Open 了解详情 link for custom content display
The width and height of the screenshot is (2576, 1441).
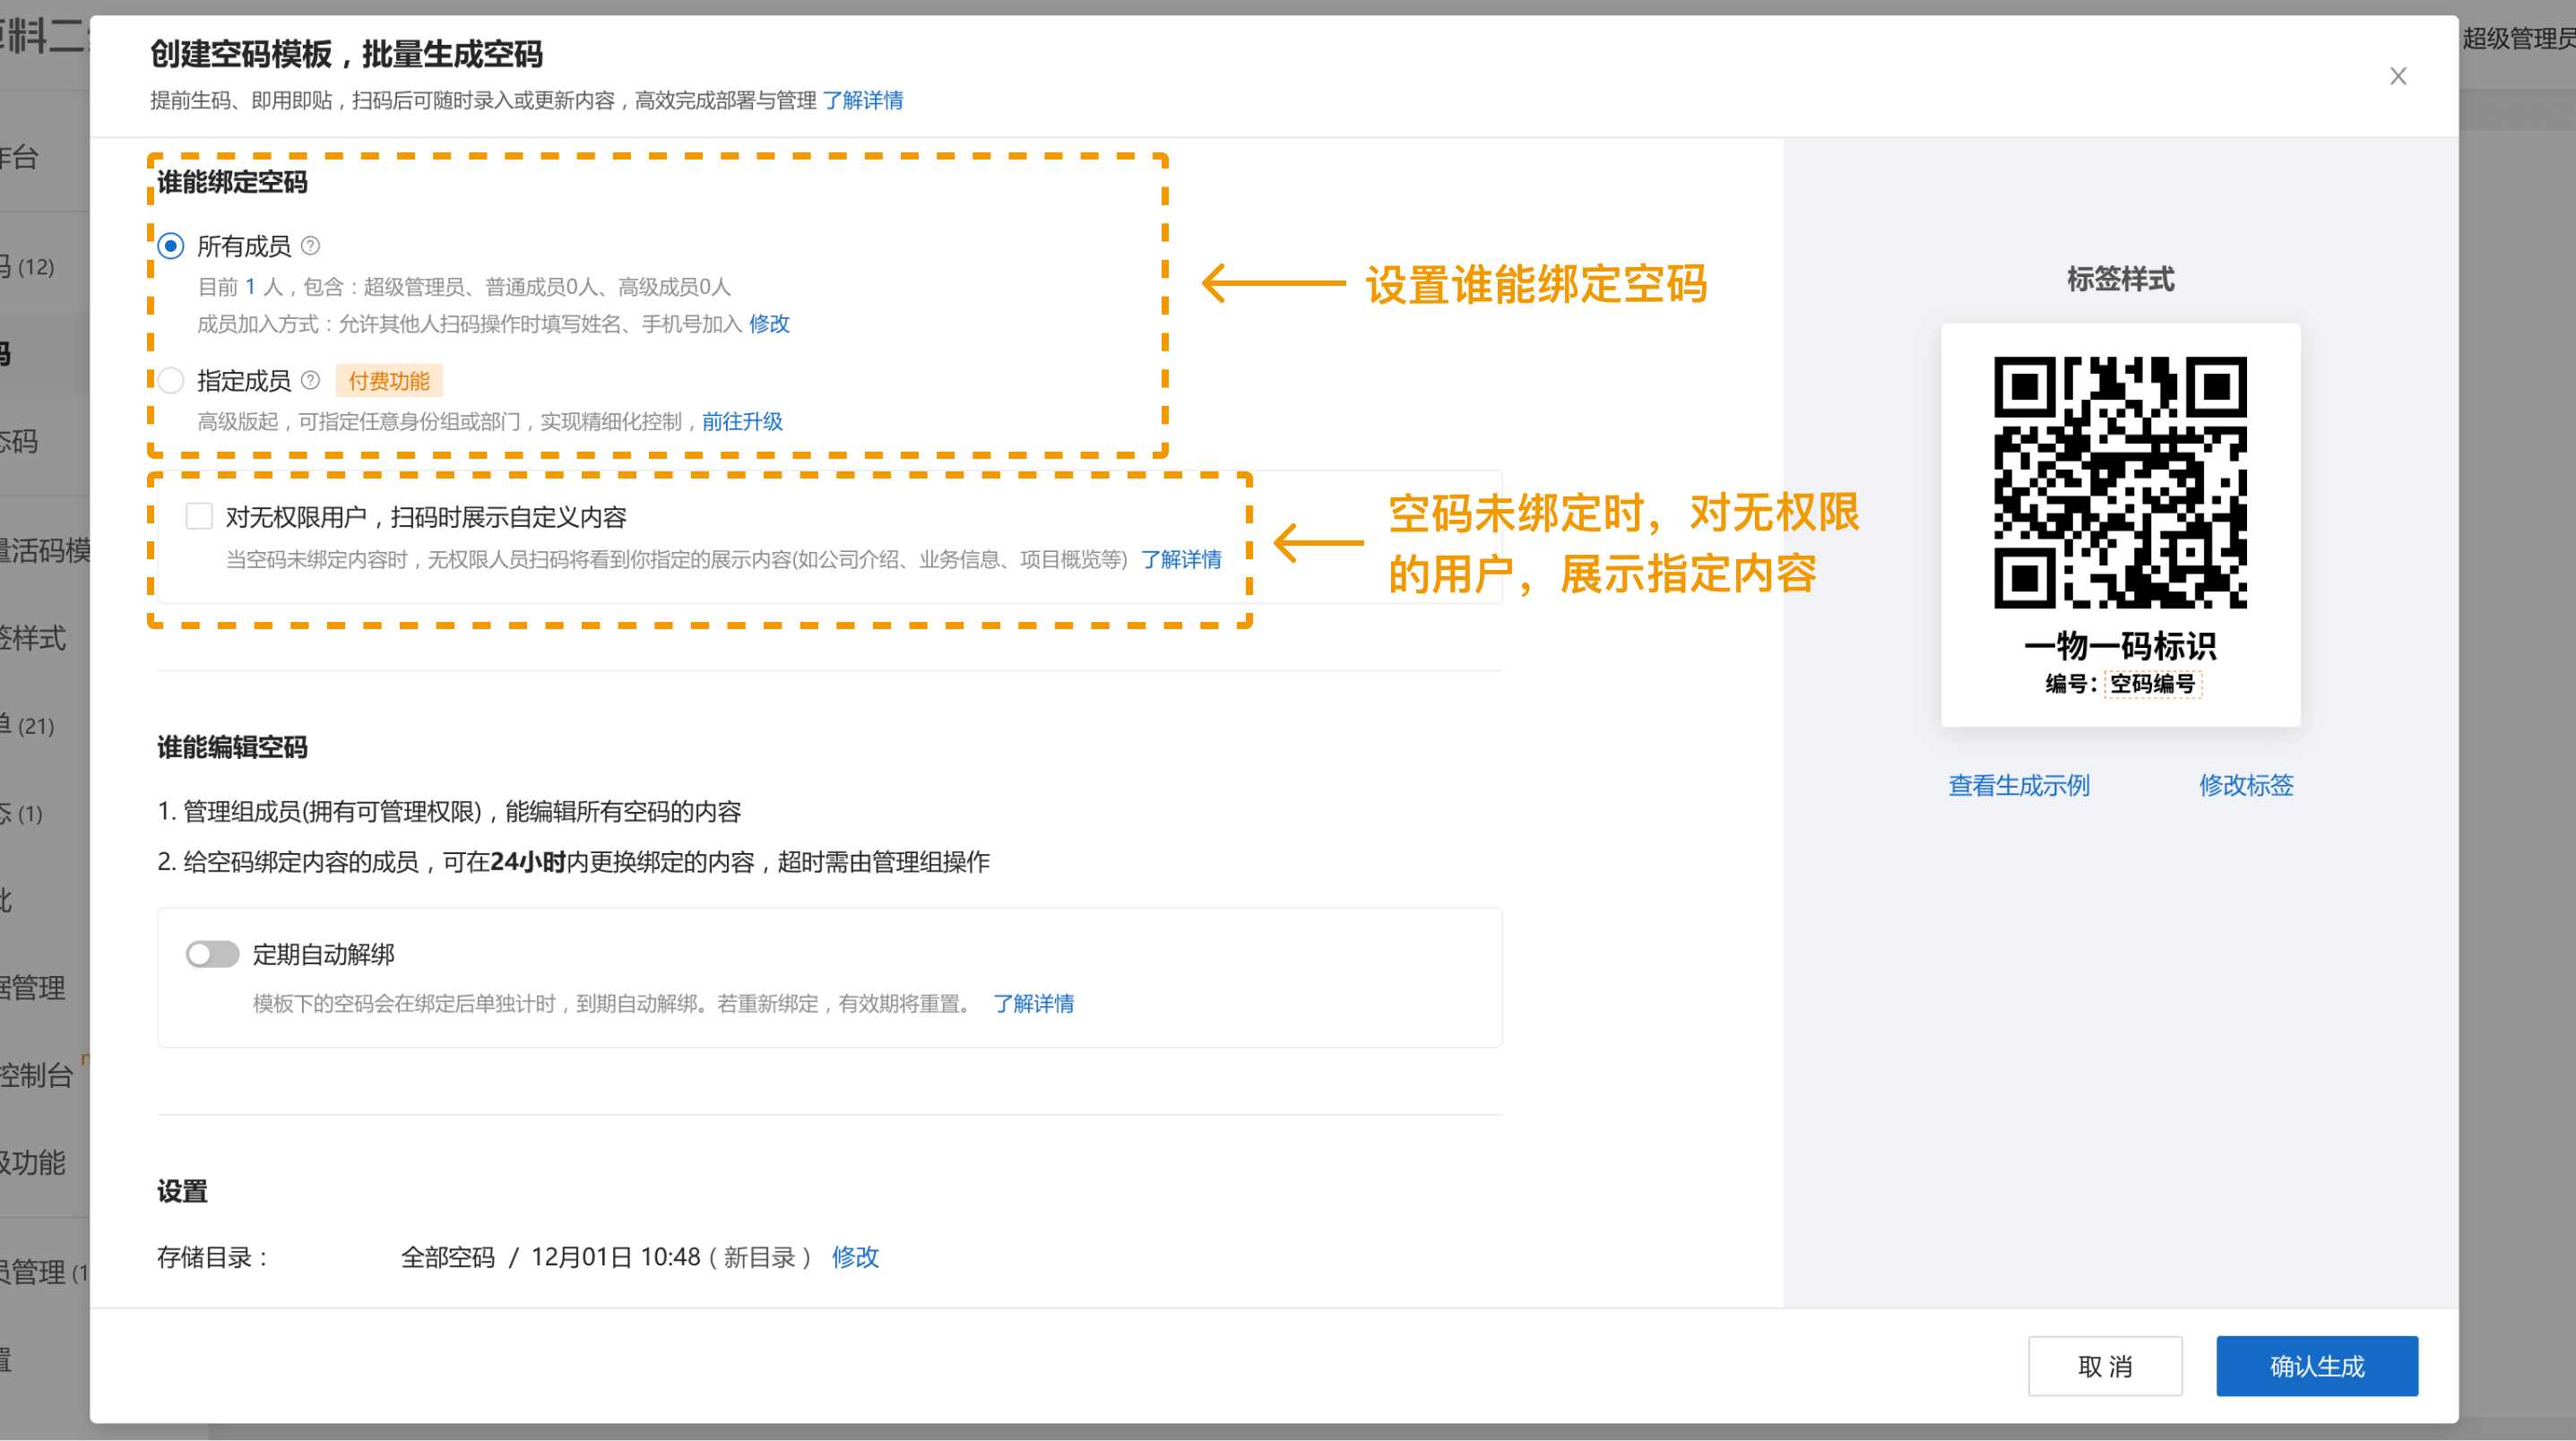point(1180,559)
